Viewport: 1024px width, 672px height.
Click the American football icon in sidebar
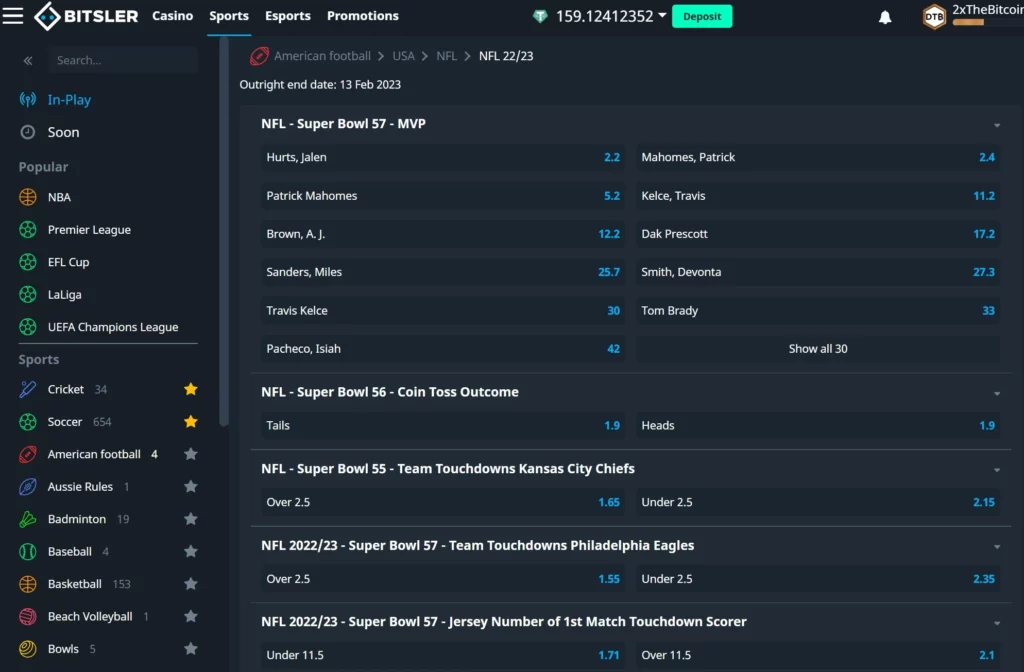(27, 454)
